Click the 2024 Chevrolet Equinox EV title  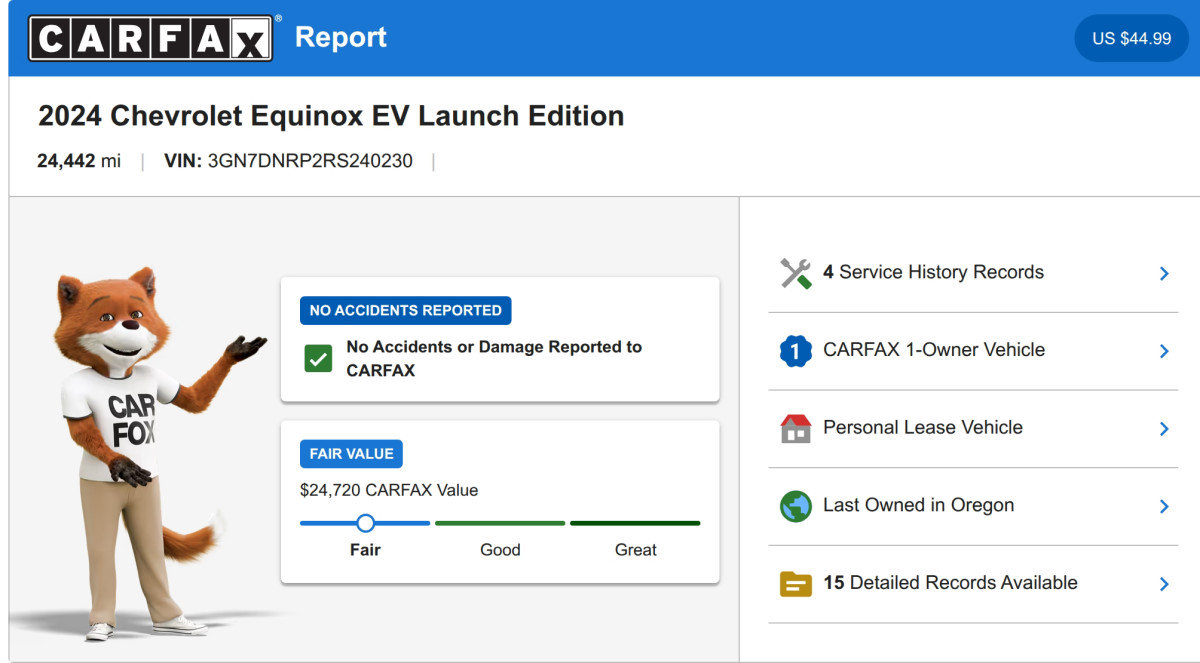(331, 116)
